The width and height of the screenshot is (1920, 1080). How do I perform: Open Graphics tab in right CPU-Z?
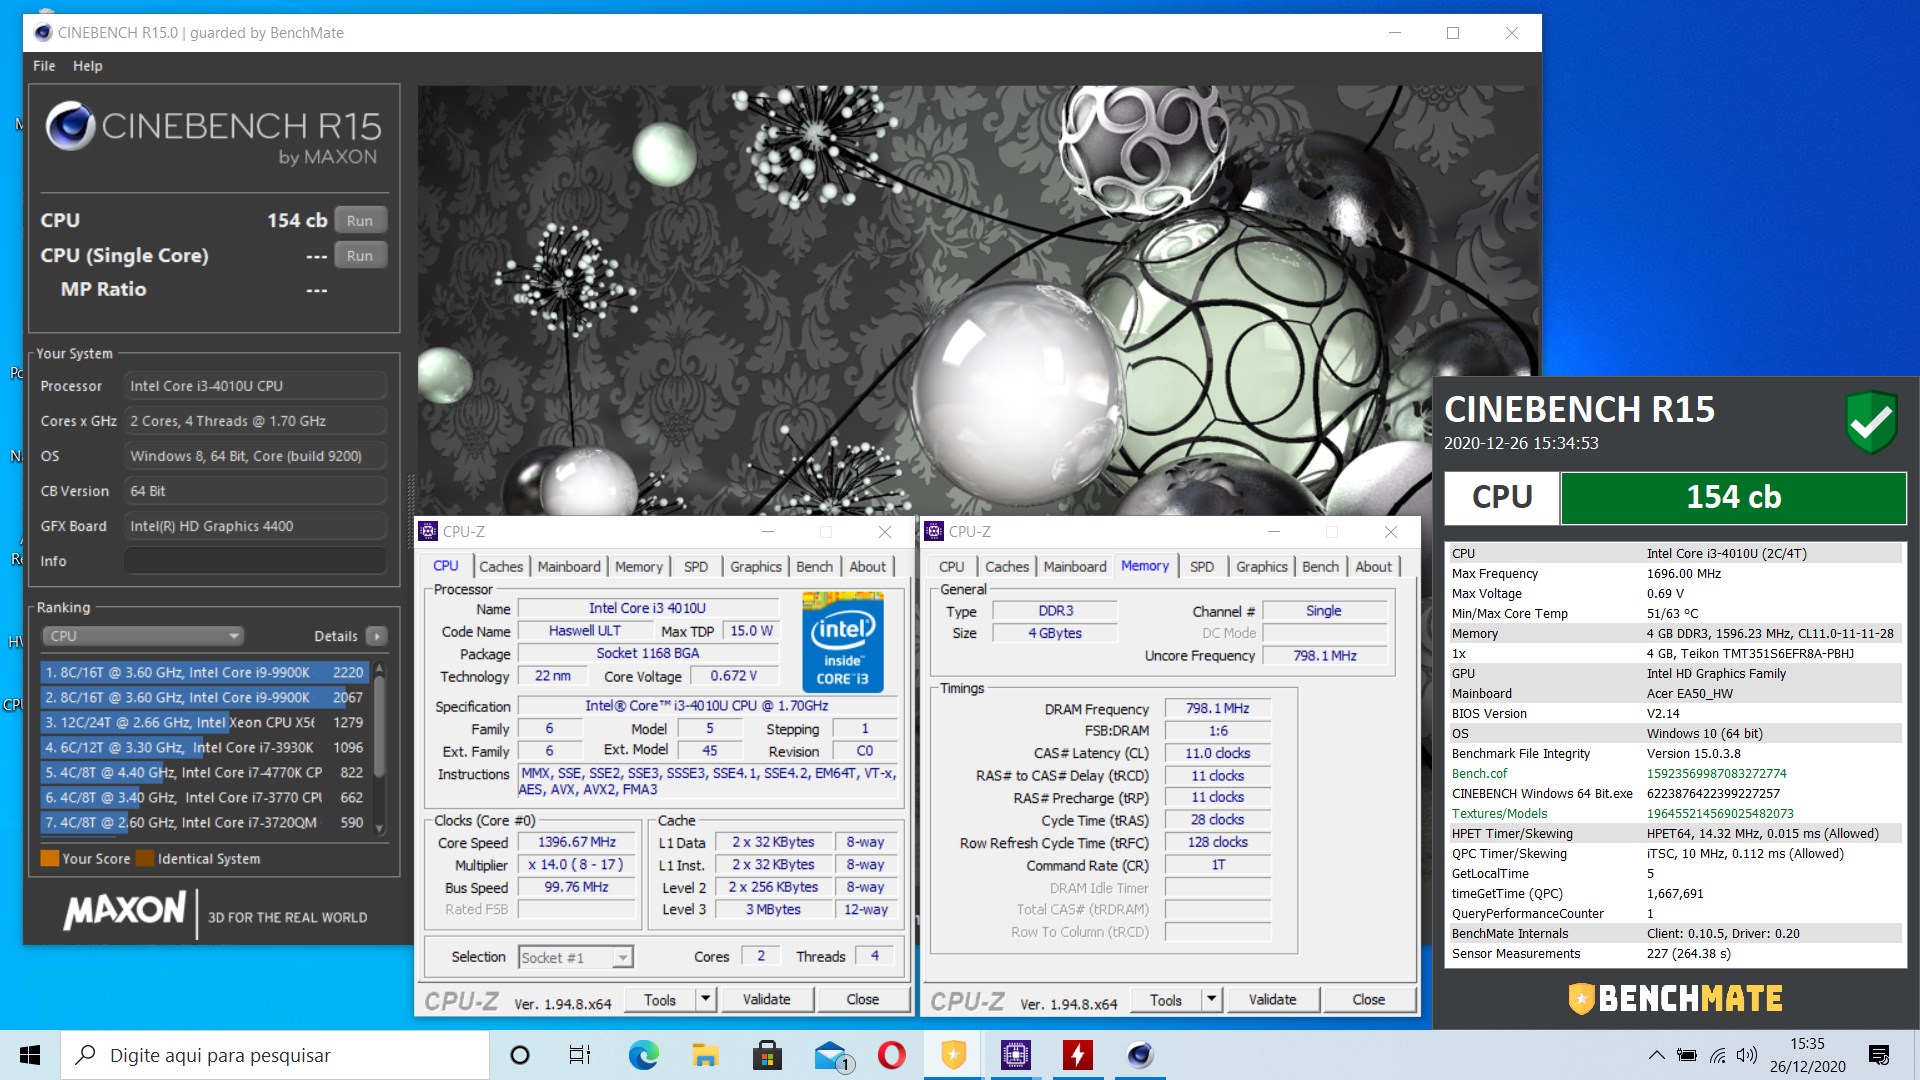(1261, 566)
